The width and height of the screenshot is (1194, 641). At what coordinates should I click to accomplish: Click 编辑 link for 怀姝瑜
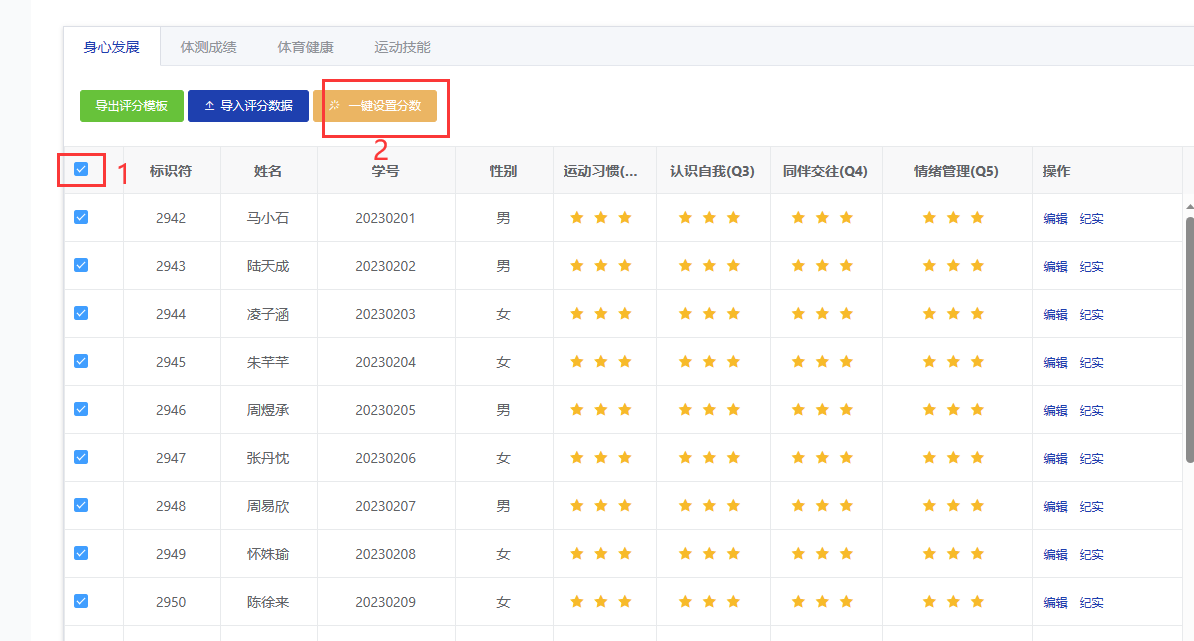(1055, 554)
